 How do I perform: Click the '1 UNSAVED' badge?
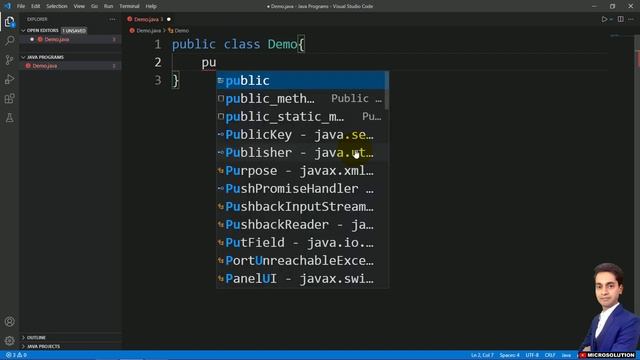[74, 31]
